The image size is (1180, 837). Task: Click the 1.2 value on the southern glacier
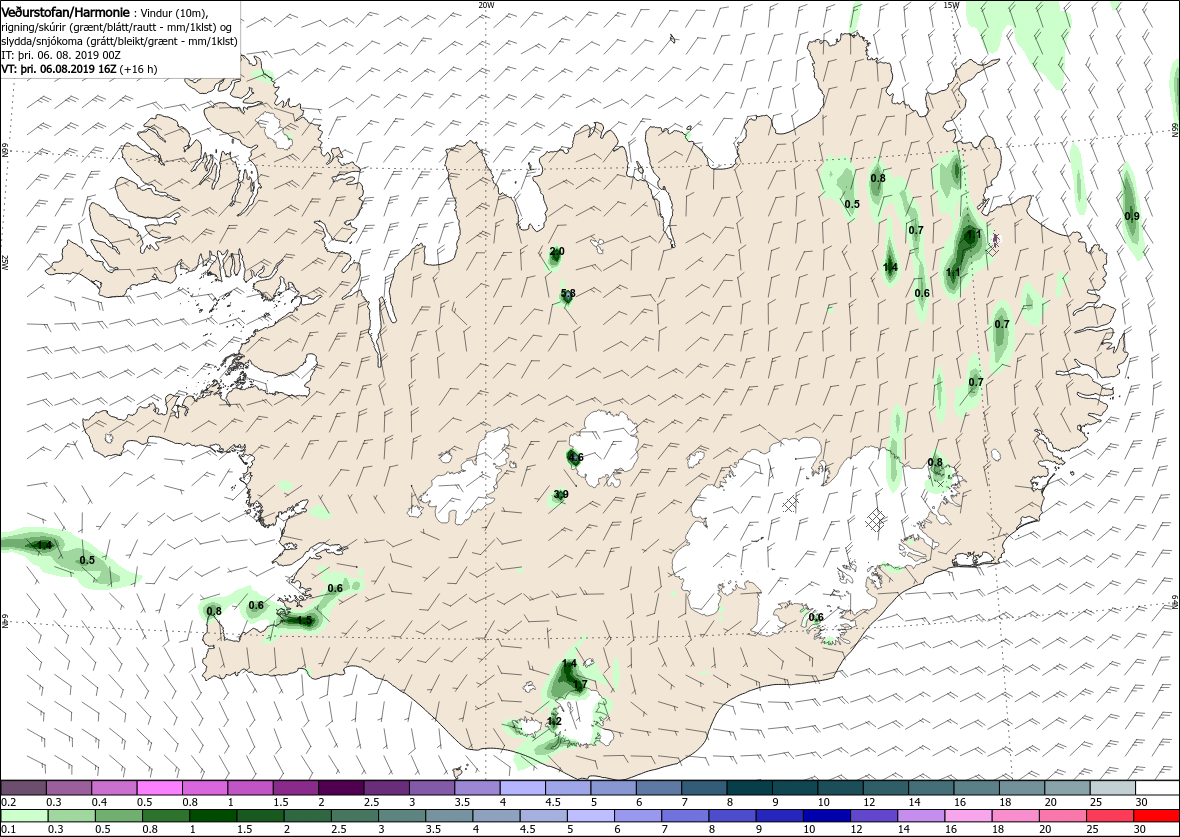coord(555,721)
